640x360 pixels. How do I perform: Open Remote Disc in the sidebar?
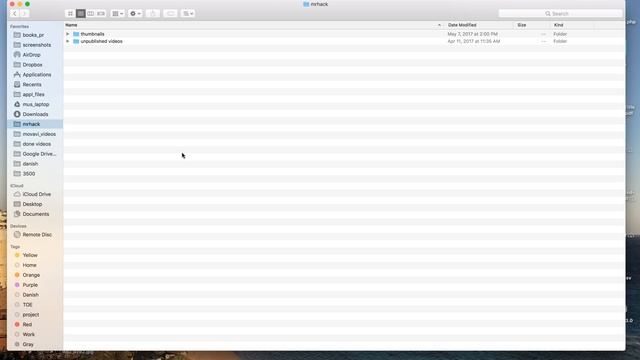click(x=35, y=235)
